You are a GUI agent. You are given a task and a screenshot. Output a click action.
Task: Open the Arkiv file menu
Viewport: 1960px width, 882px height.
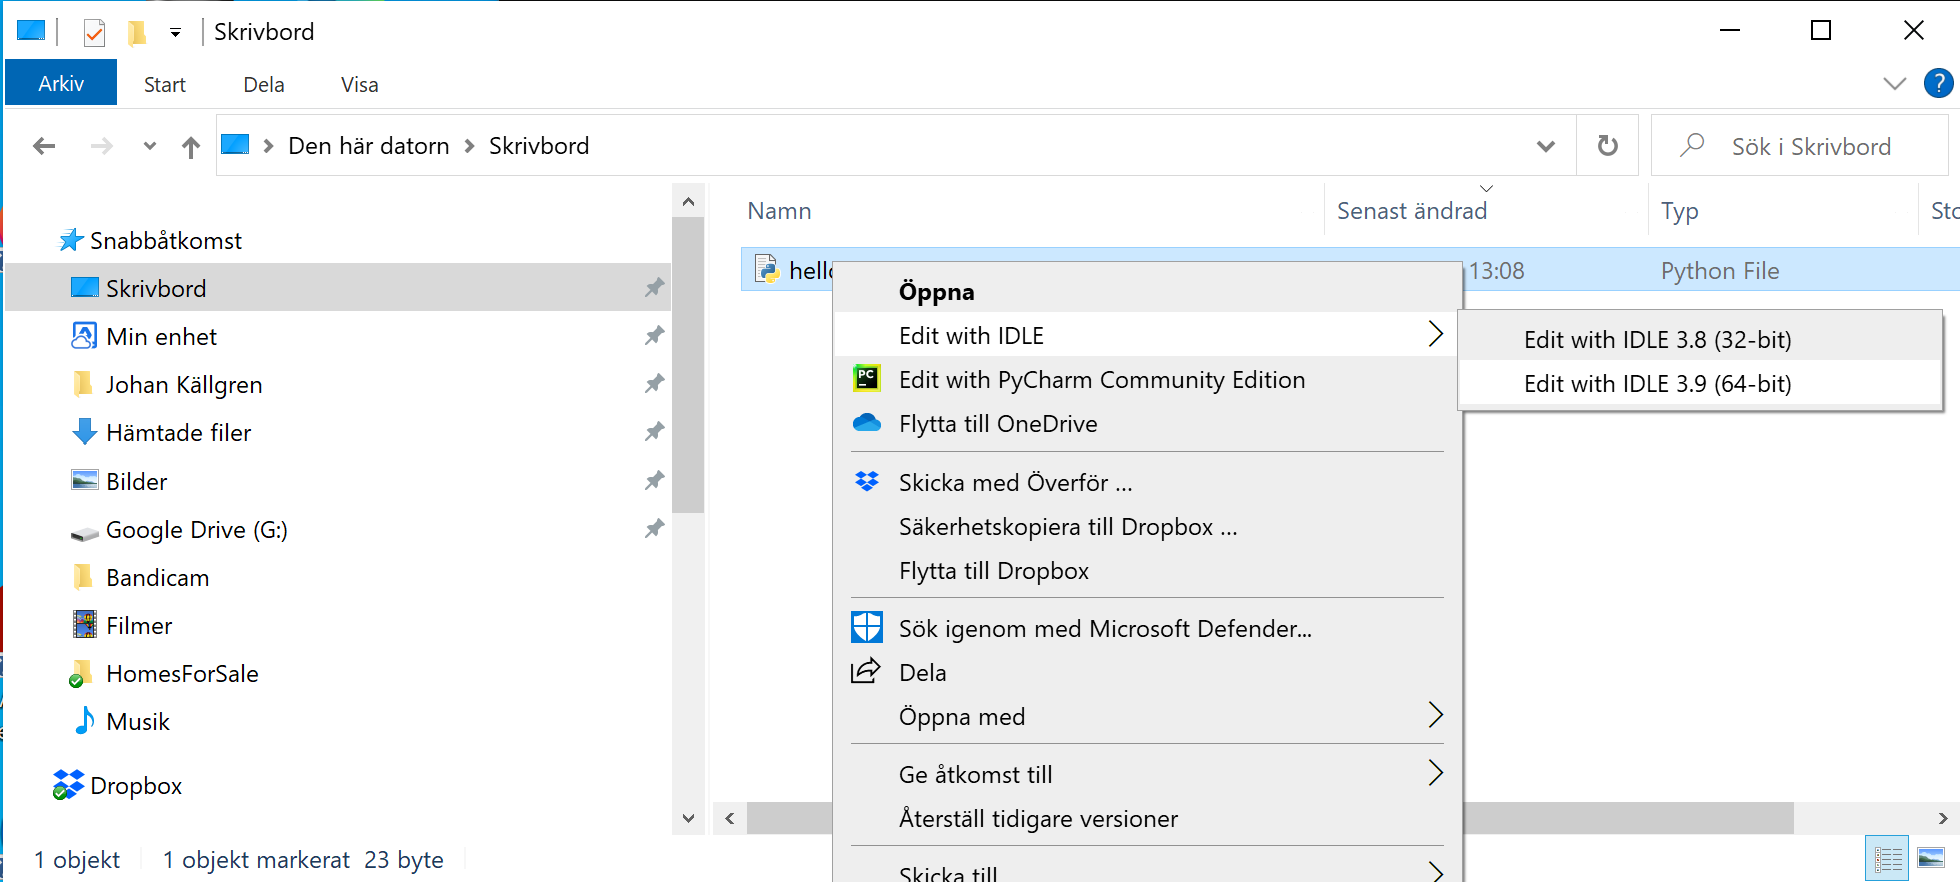pos(61,84)
